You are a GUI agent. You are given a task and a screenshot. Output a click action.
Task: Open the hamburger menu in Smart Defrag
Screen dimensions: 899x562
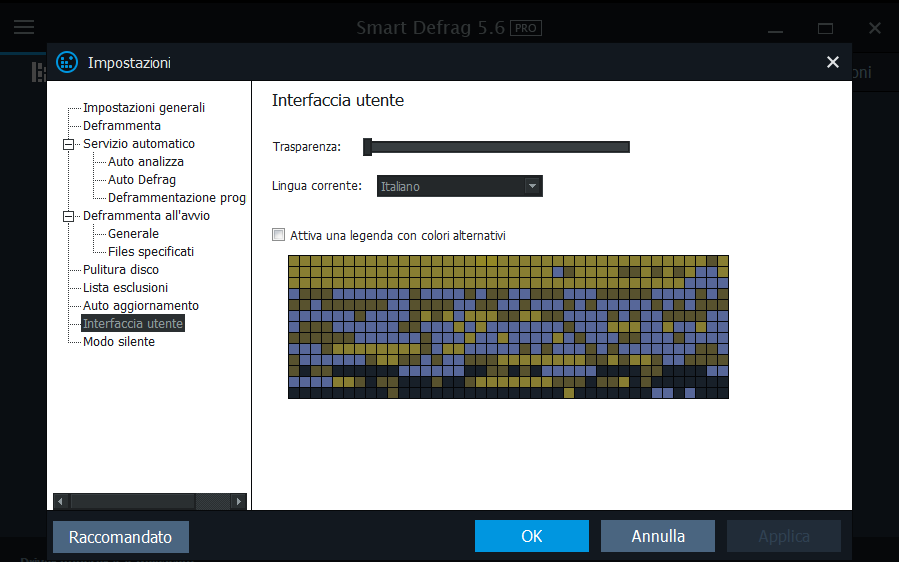point(24,27)
